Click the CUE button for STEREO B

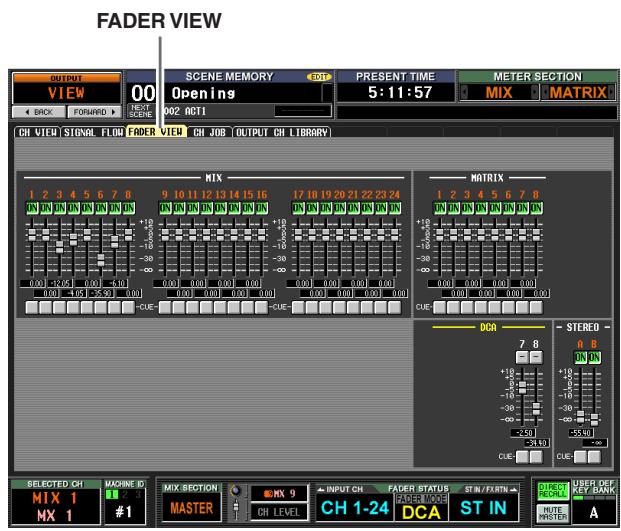[x=594, y=457]
